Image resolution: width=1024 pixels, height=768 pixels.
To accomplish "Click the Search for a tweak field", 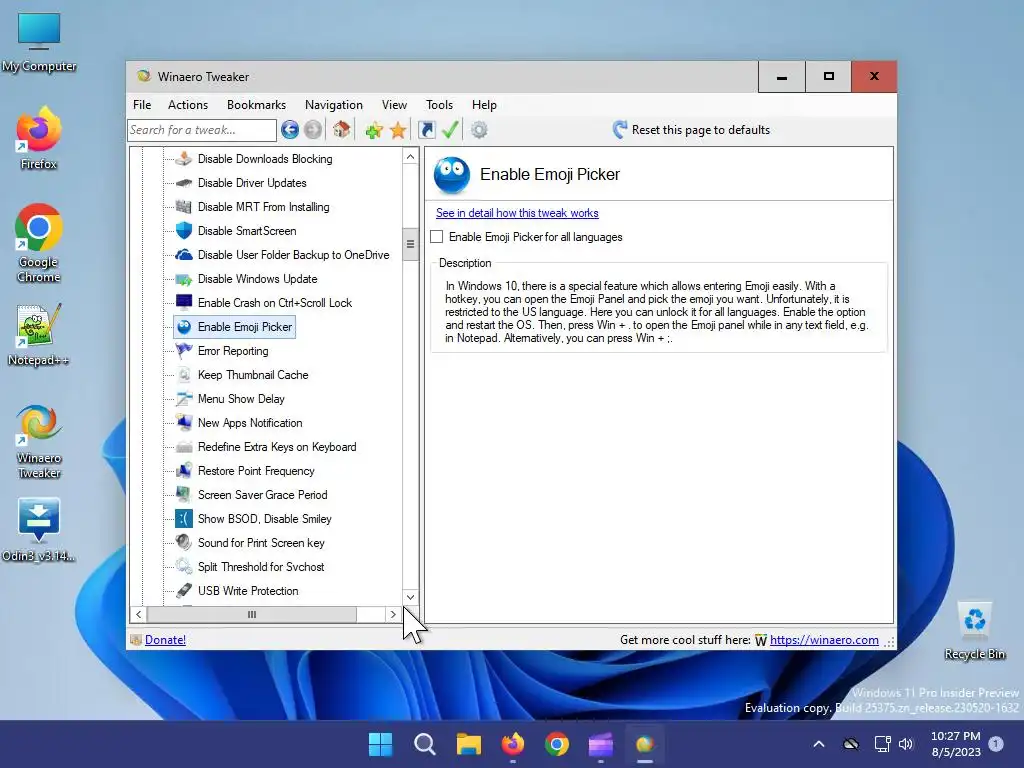I will point(202,130).
